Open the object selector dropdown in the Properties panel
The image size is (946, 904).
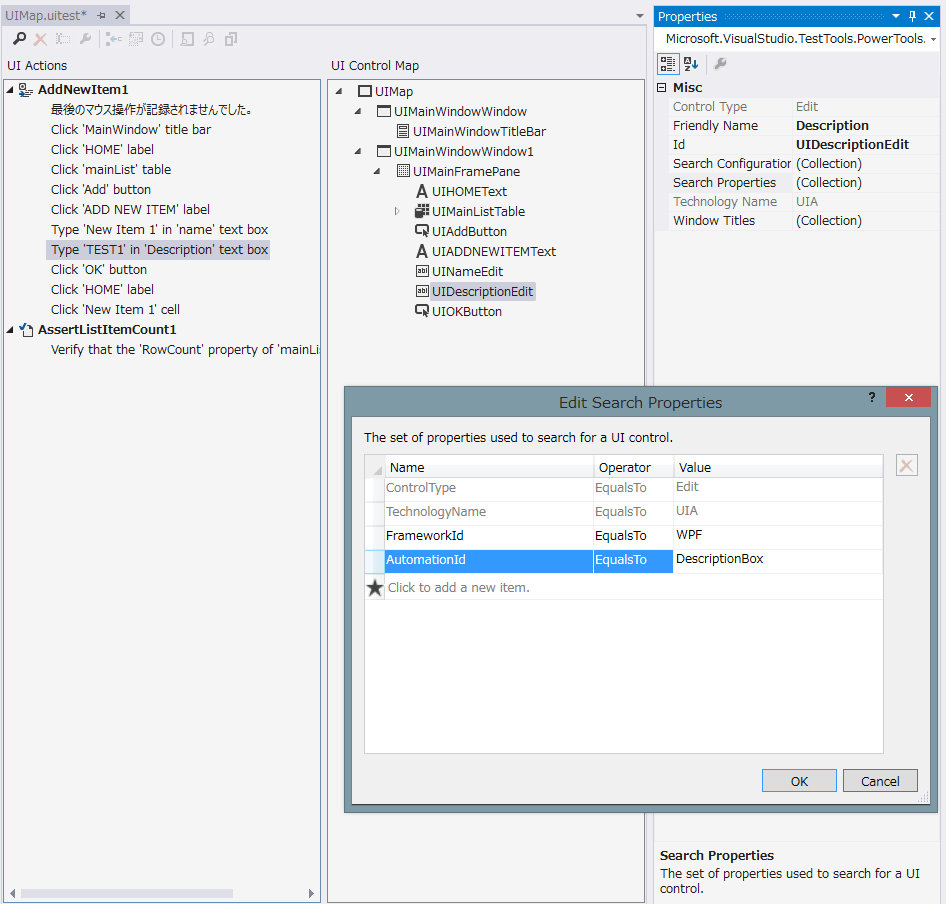click(933, 39)
